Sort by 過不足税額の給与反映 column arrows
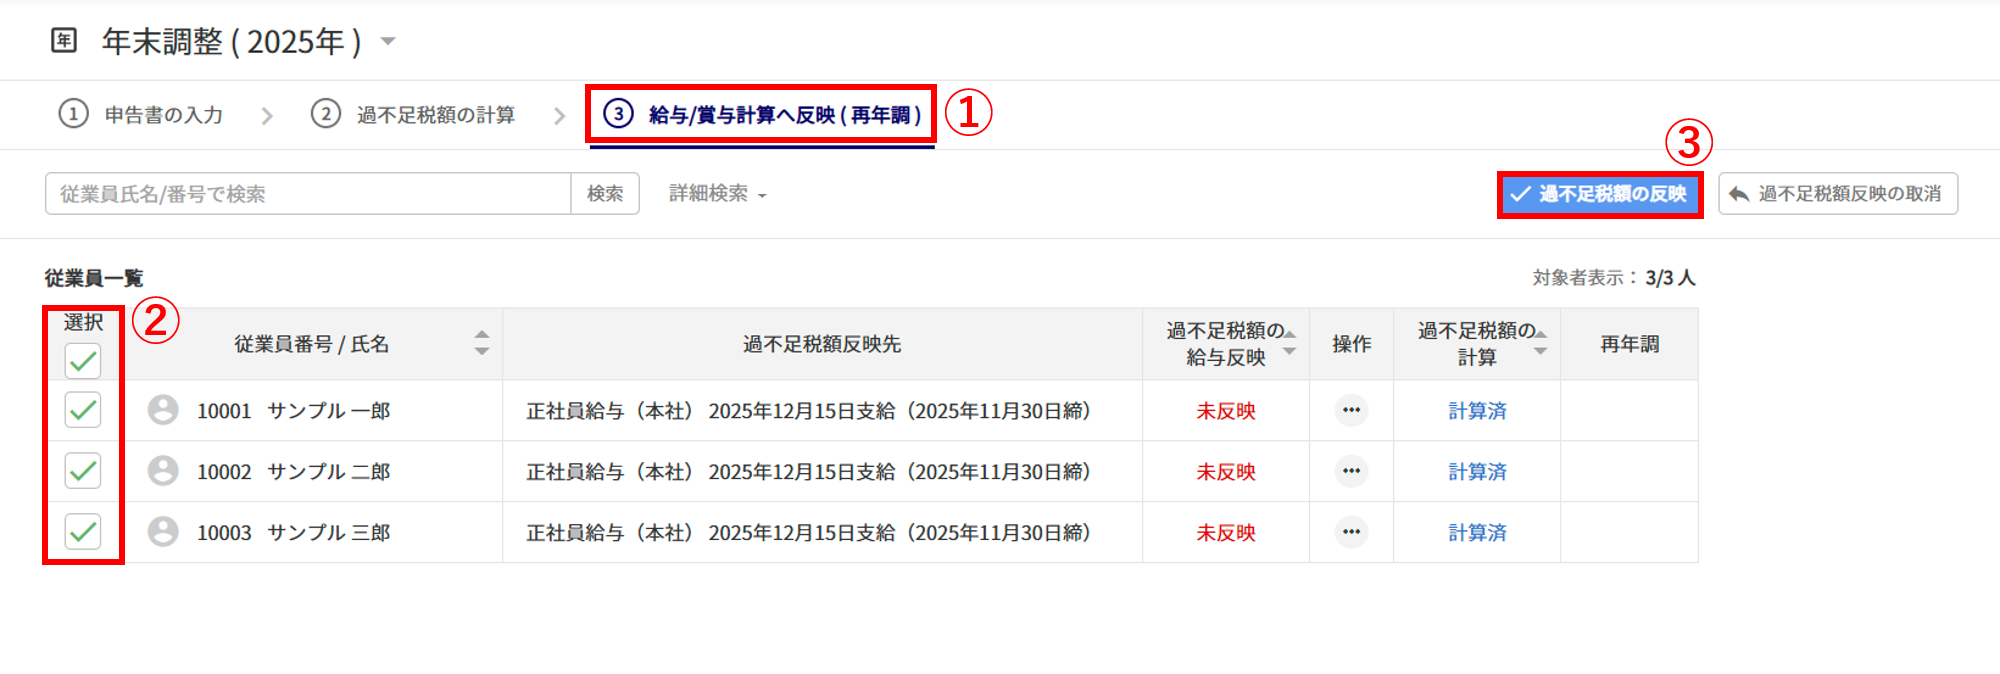Viewport: 2000px width, 674px height. coord(1290,343)
